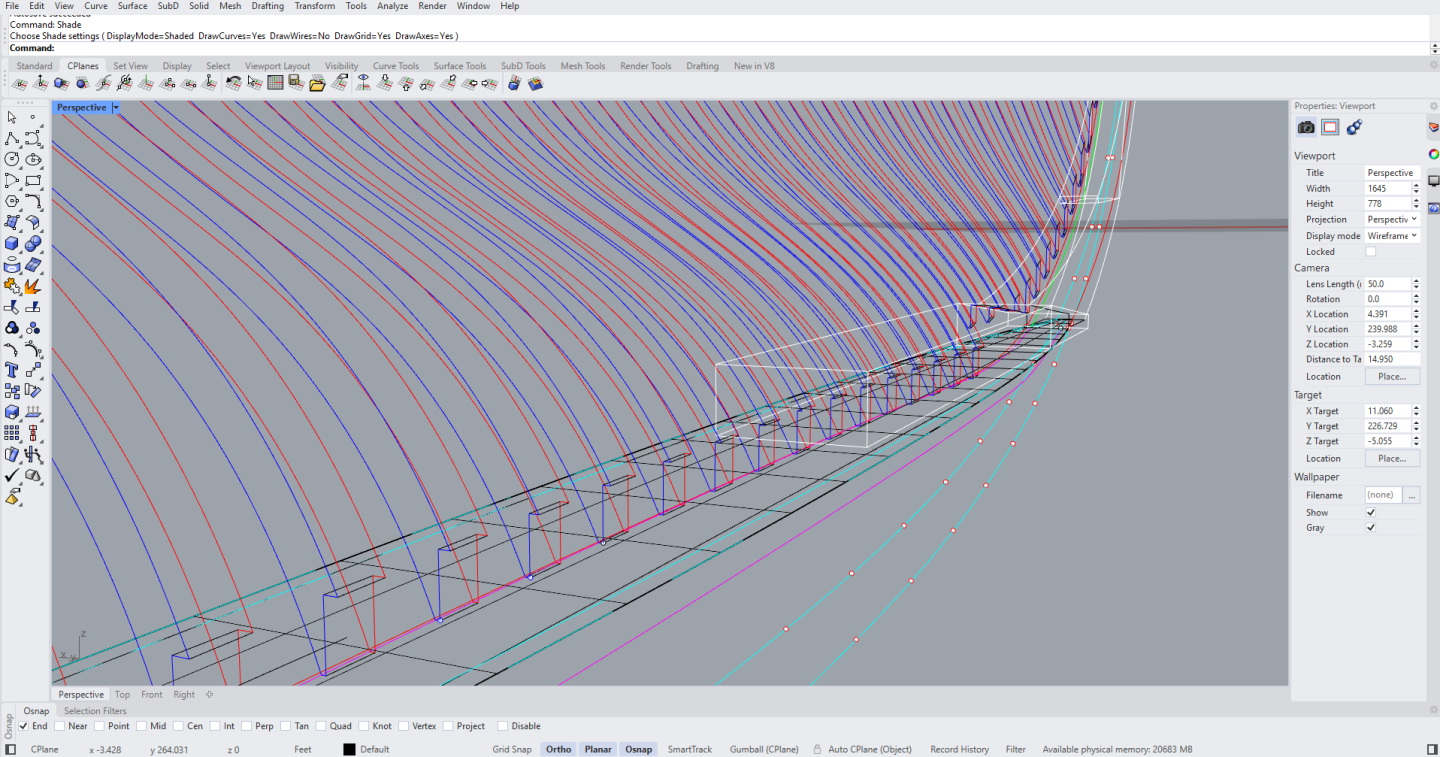Enable SmartTrack in the status bar
This screenshot has height=757, width=1440.
click(689, 748)
